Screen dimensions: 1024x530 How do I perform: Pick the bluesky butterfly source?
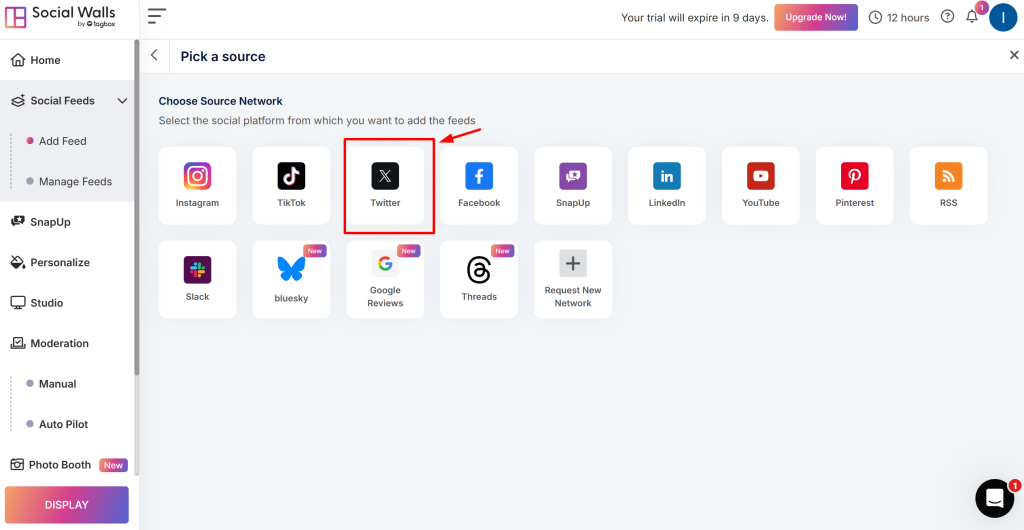tap(291, 279)
